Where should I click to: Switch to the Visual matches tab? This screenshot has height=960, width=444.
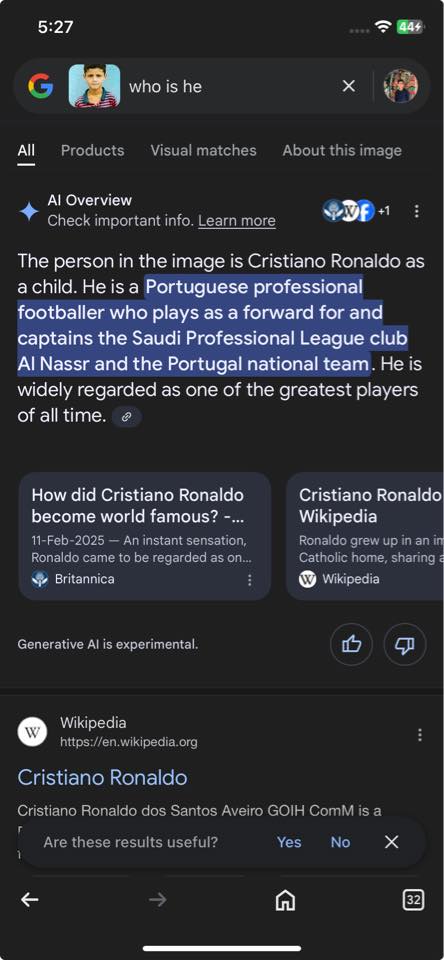pyautogui.click(x=203, y=151)
